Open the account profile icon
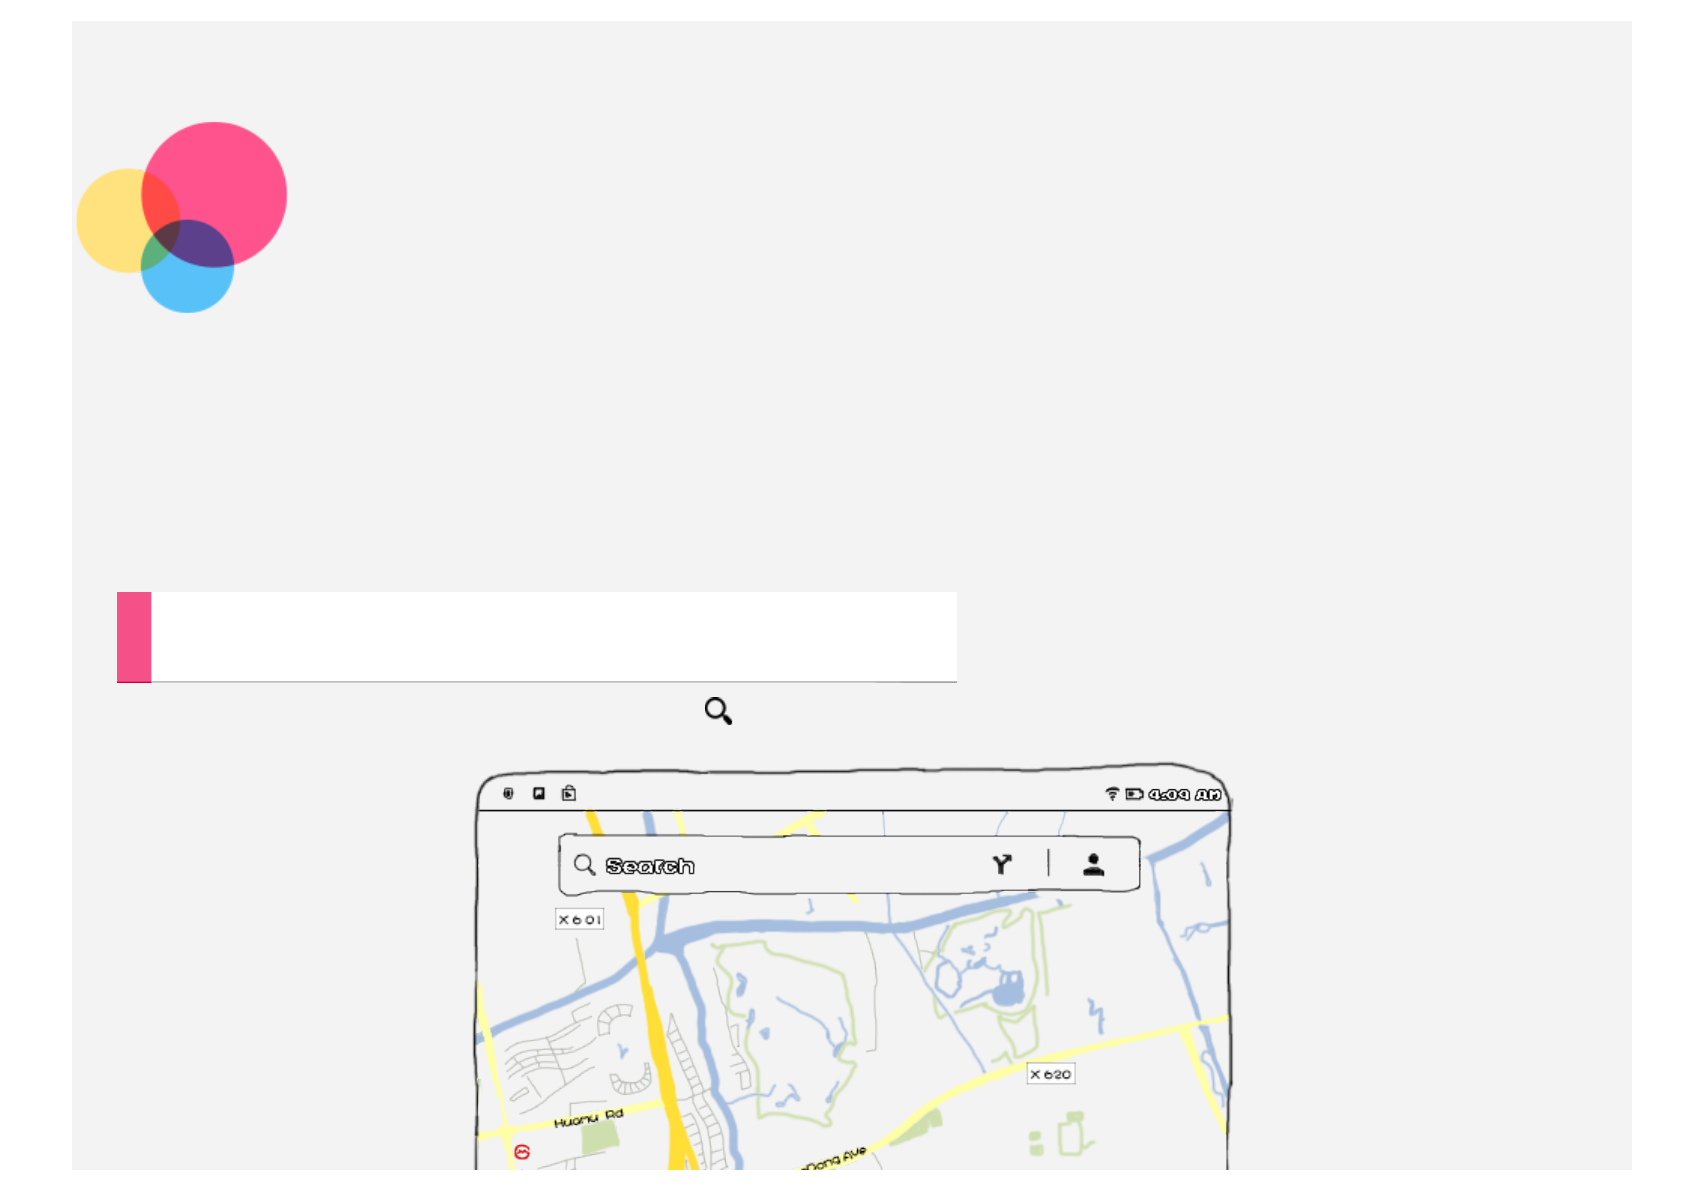This screenshot has height=1190, width=1684. tap(1093, 864)
